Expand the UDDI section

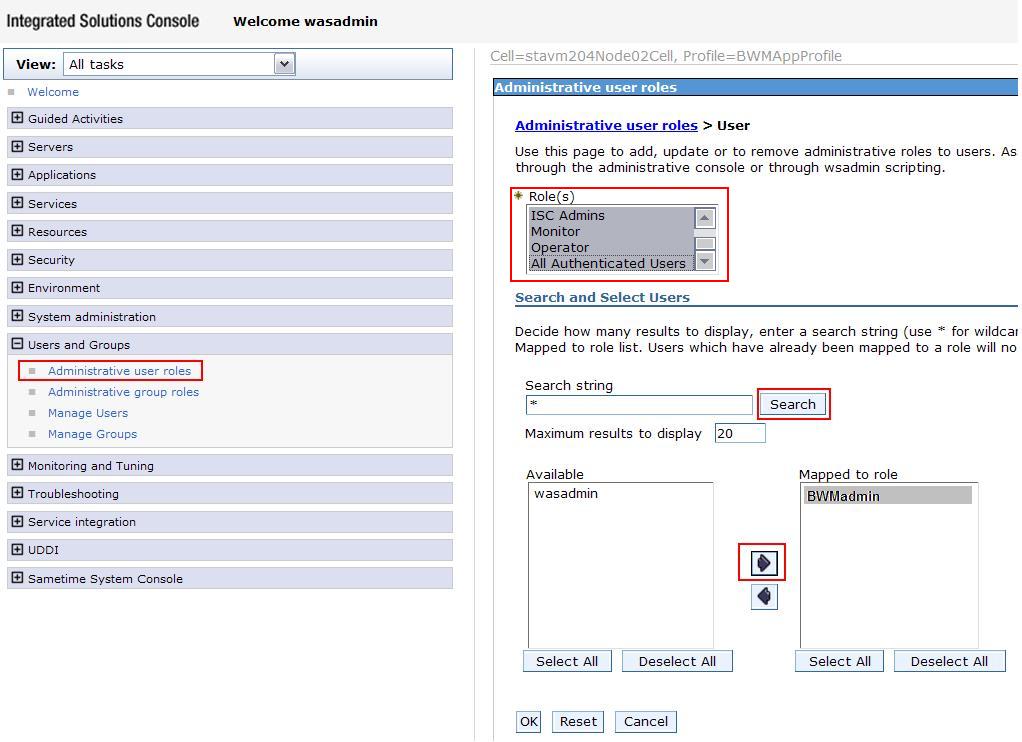pyautogui.click(x=18, y=549)
